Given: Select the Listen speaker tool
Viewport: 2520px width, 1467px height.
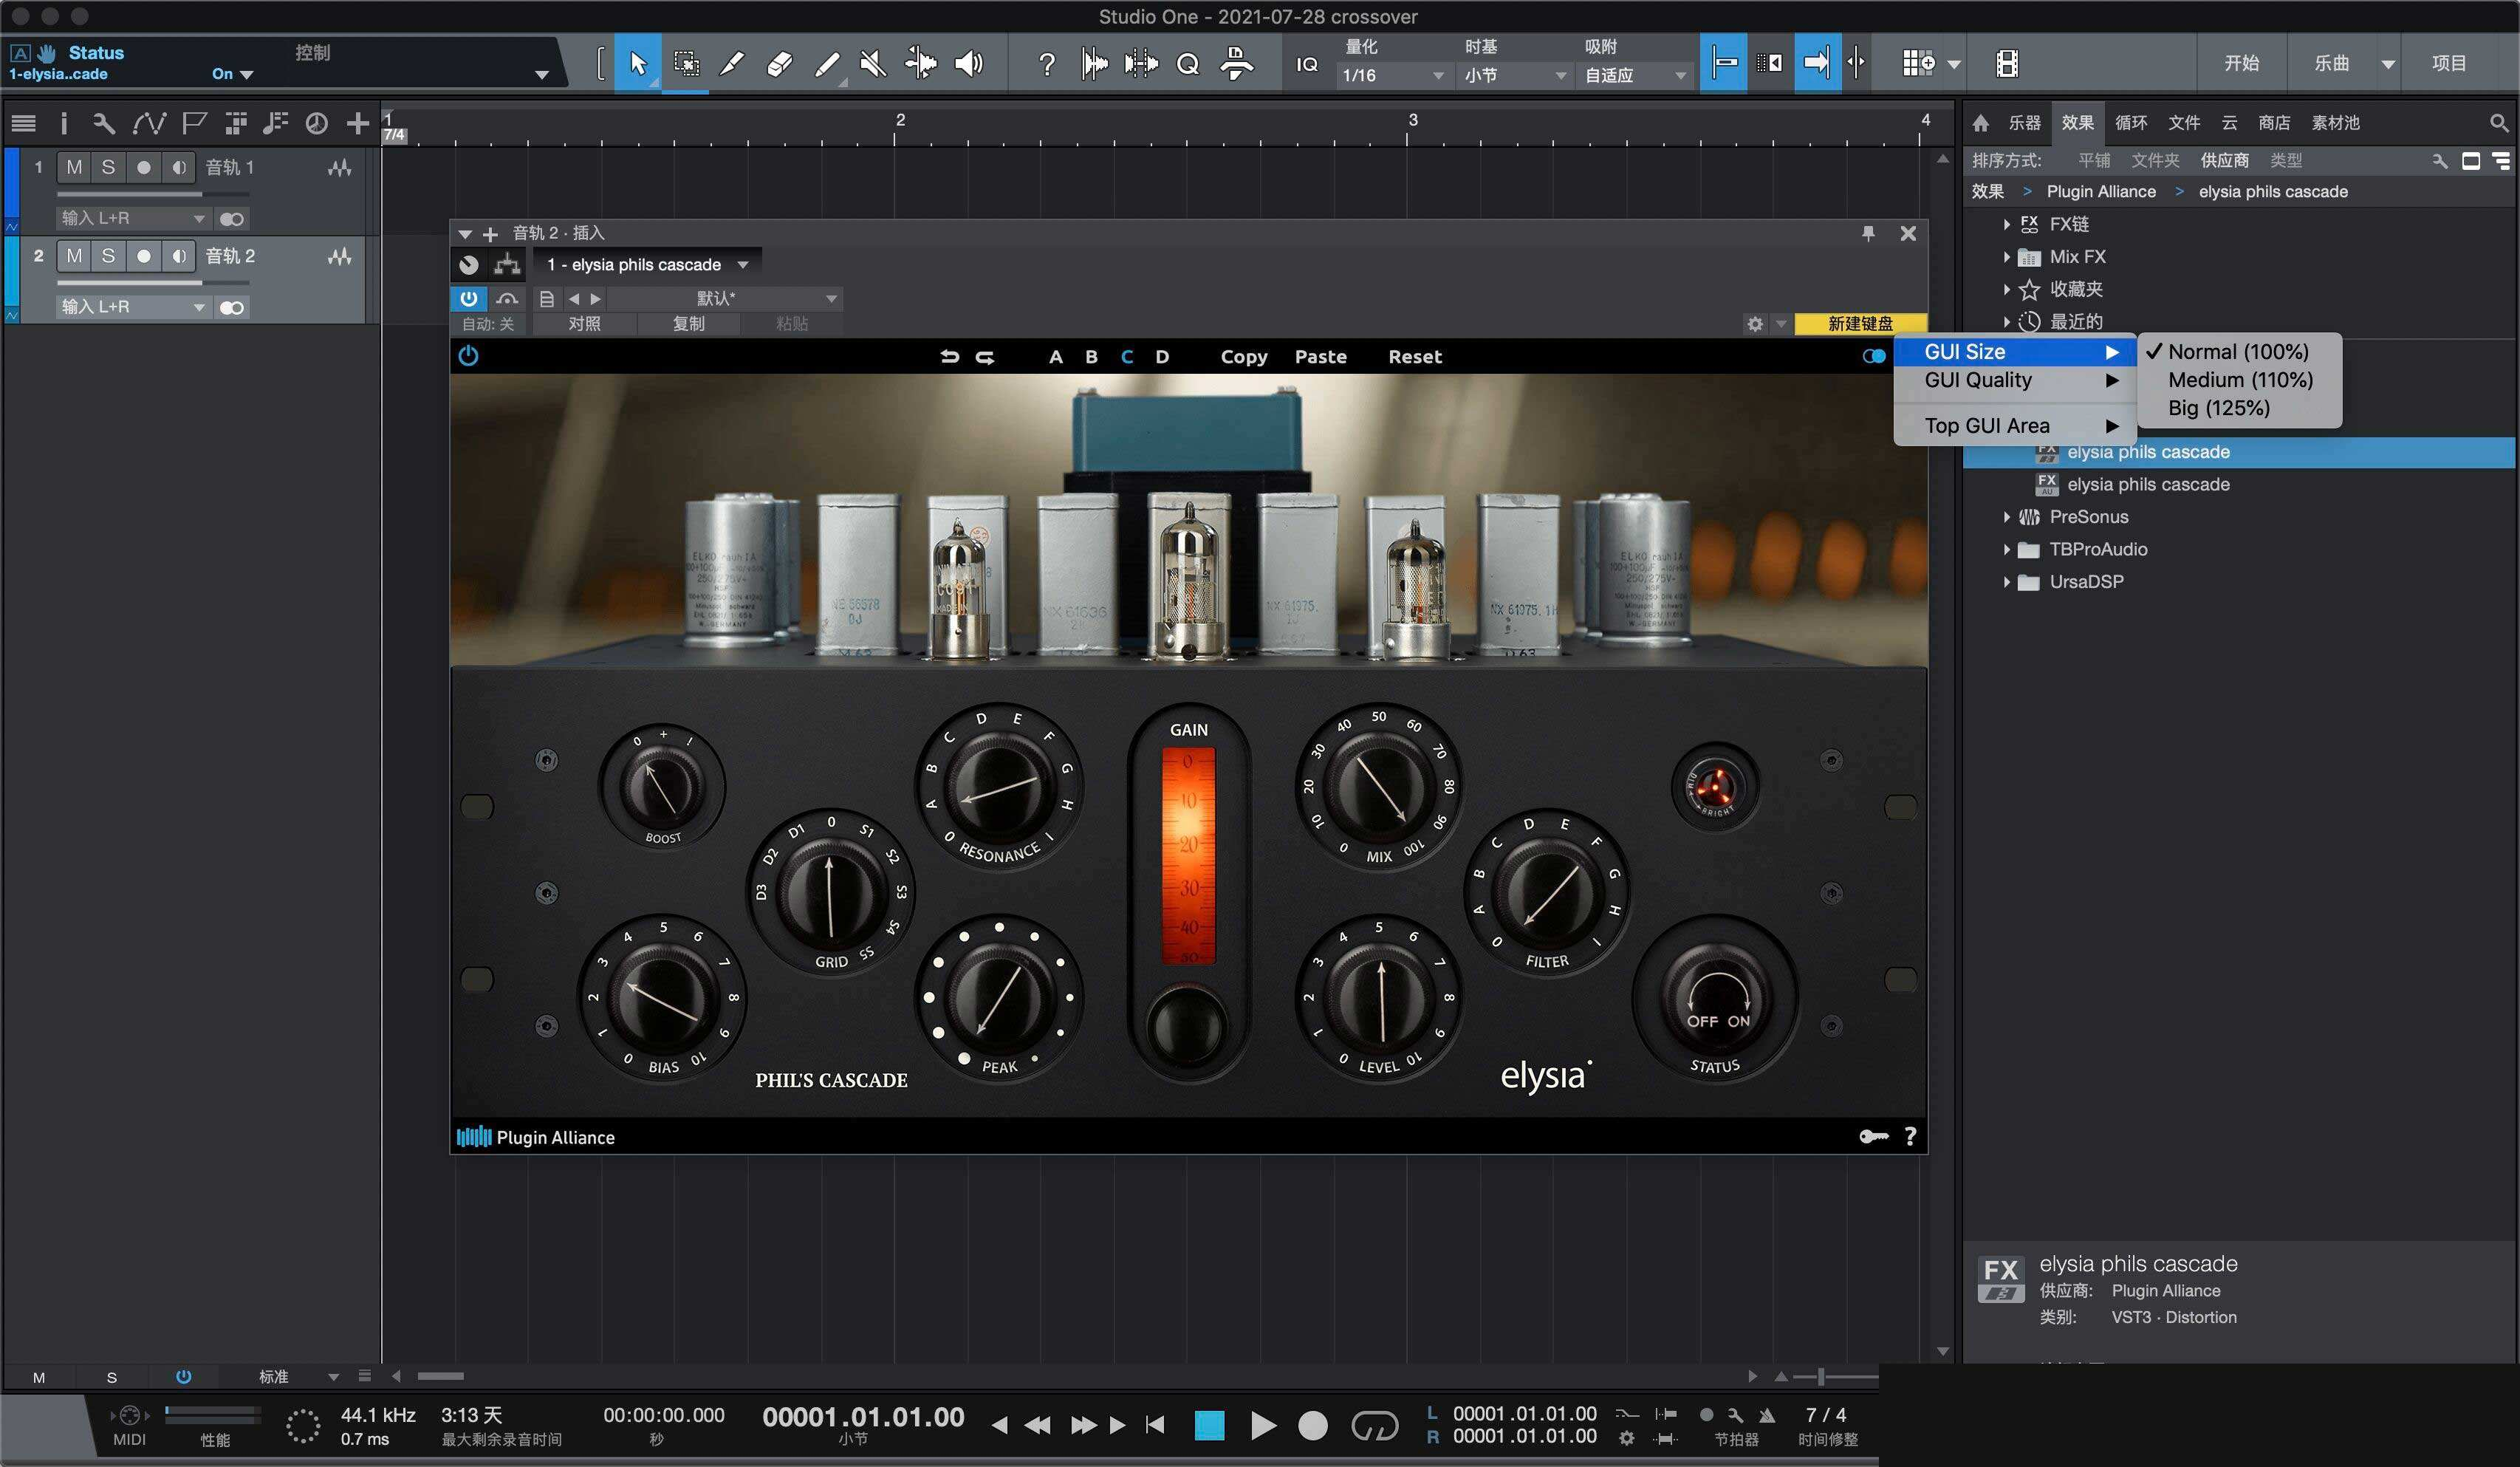Looking at the screenshot, I should tap(968, 63).
